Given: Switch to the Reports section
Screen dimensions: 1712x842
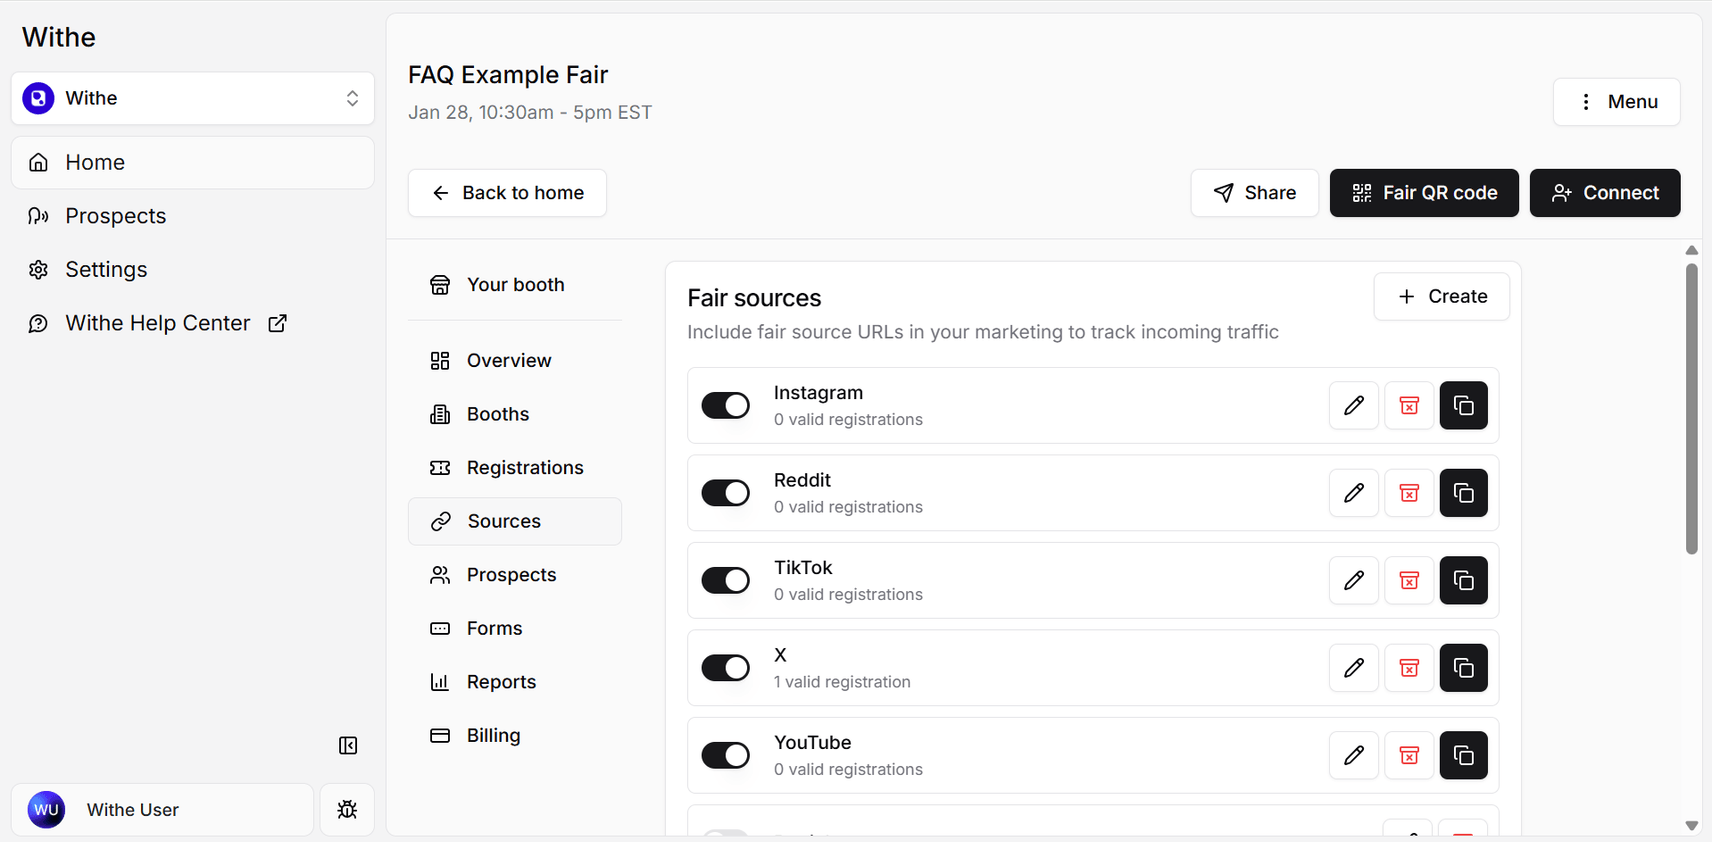Looking at the screenshot, I should click(515, 682).
